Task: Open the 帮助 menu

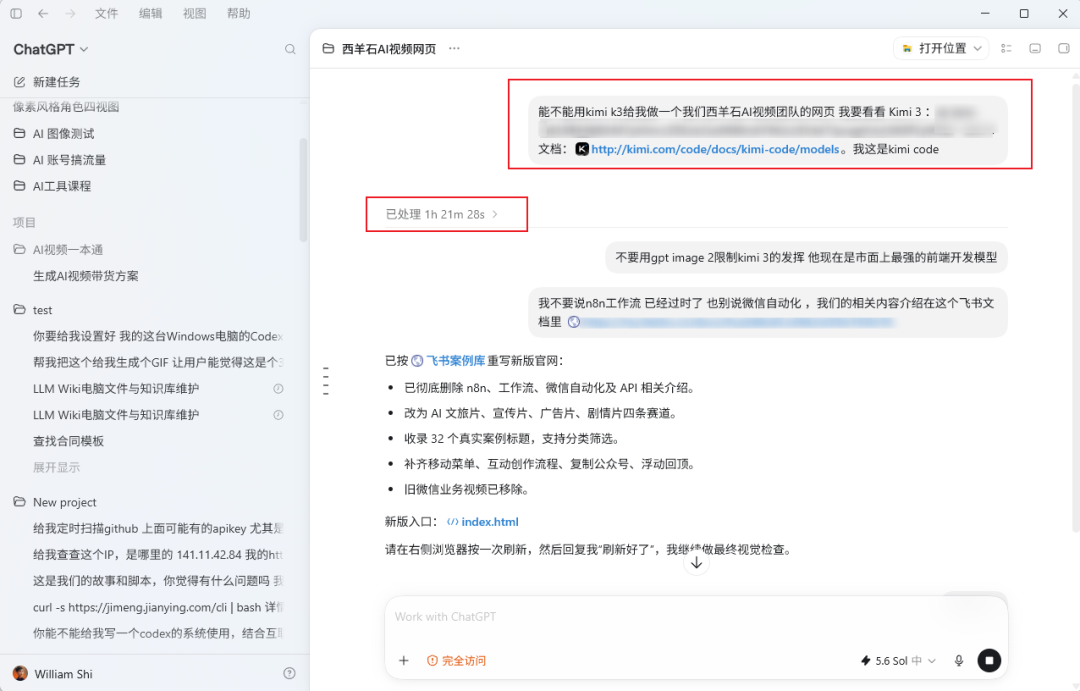Action: point(238,14)
